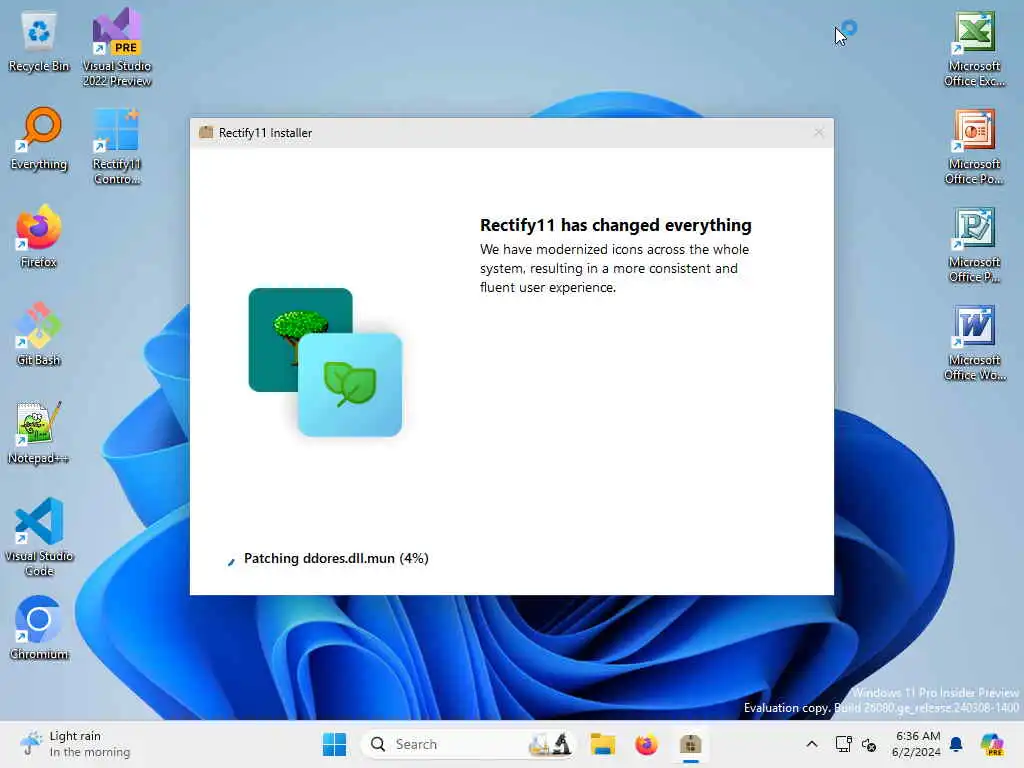The width and height of the screenshot is (1024, 768).
Task: Select the Git Bash desktop shortcut
Action: [39, 334]
